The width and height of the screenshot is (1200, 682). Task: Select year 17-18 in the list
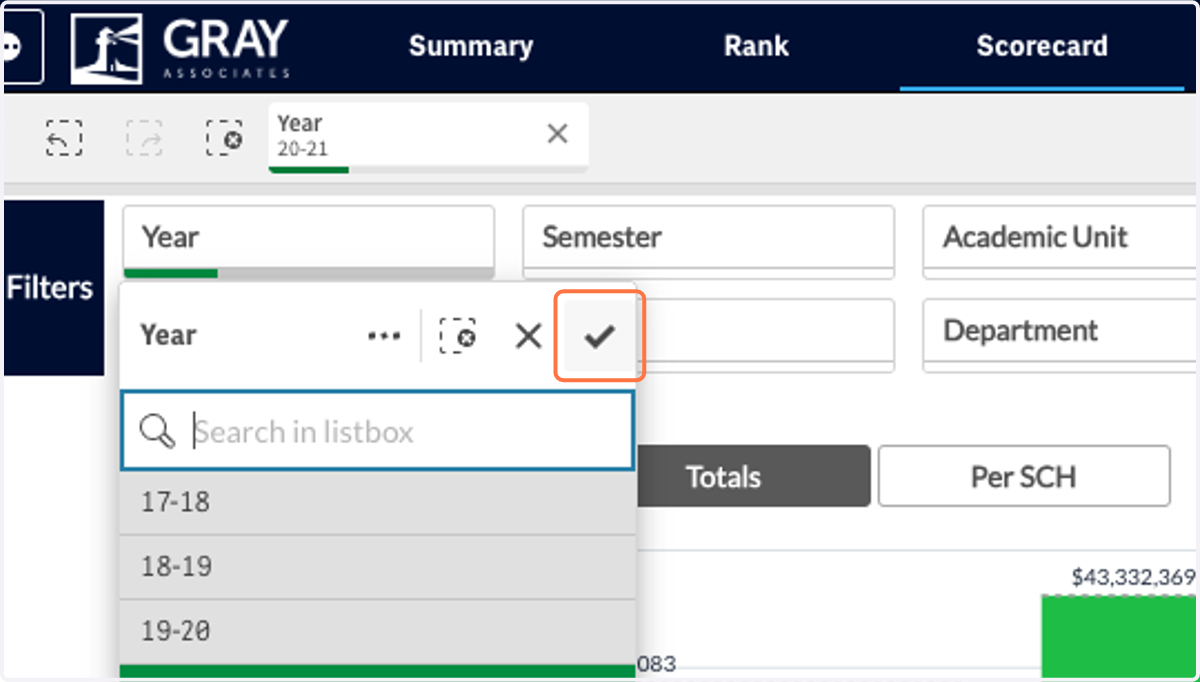377,502
